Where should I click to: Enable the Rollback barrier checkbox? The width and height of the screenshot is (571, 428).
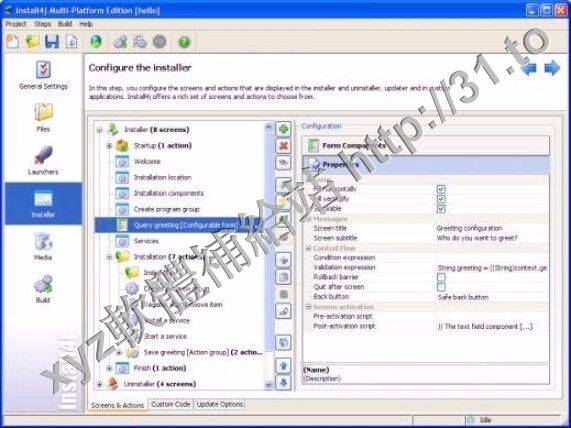[x=441, y=277]
